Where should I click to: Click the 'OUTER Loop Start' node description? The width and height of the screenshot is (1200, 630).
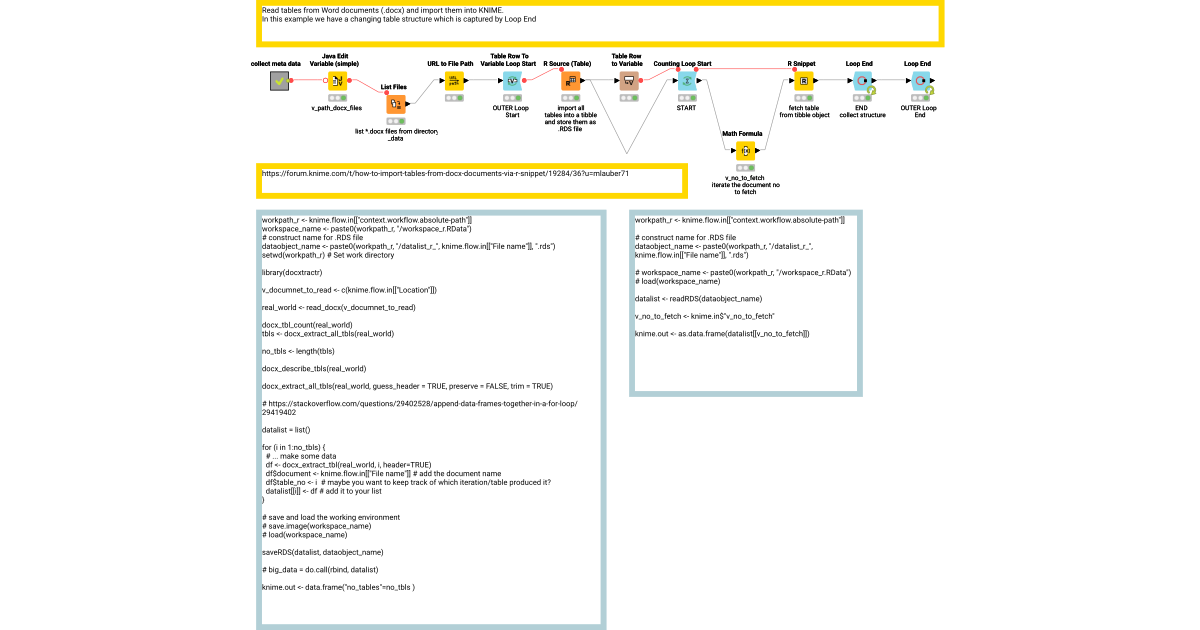(x=512, y=111)
